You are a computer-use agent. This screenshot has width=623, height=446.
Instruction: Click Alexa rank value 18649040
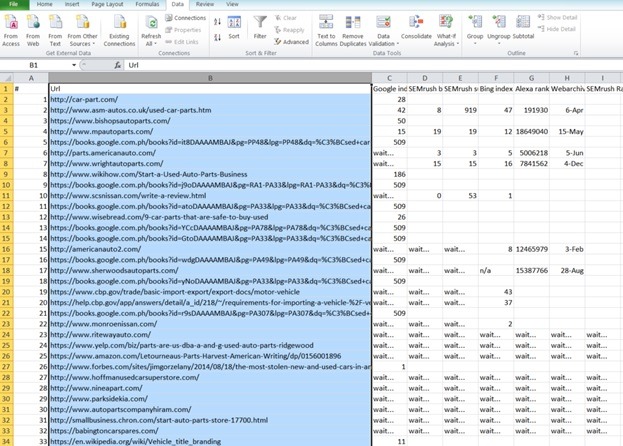[532, 131]
